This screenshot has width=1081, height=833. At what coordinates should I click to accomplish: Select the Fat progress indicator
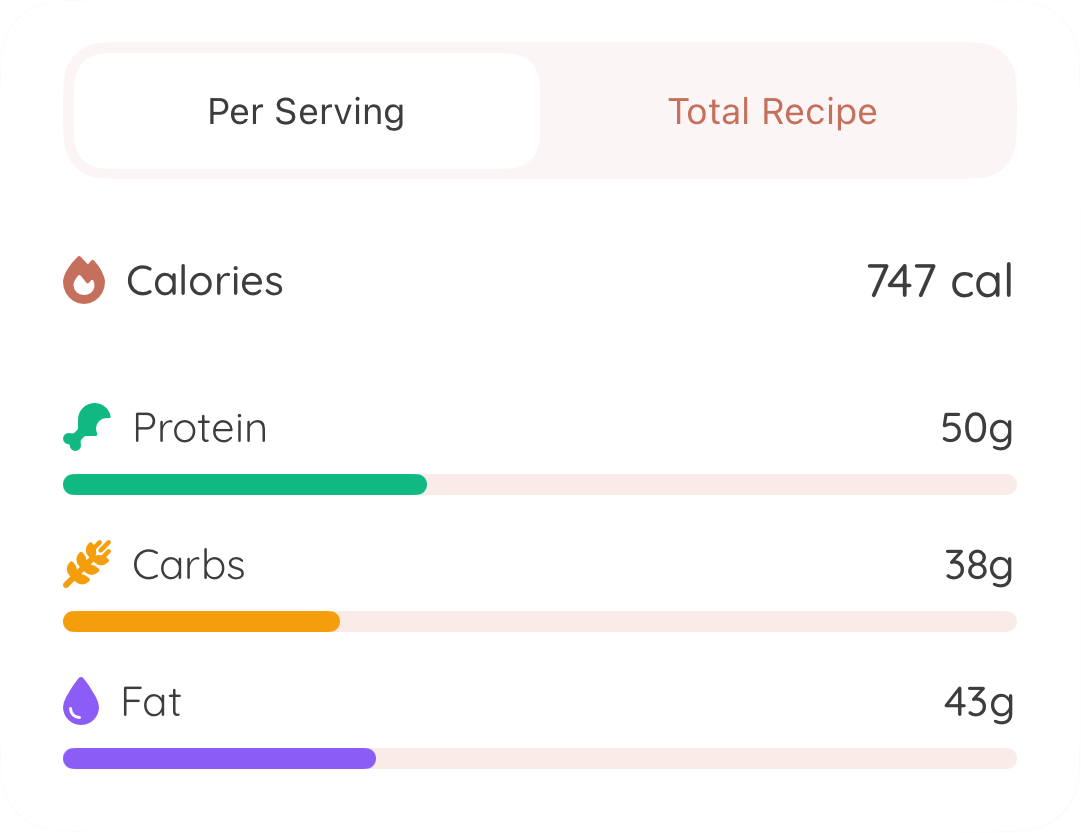coord(540,758)
